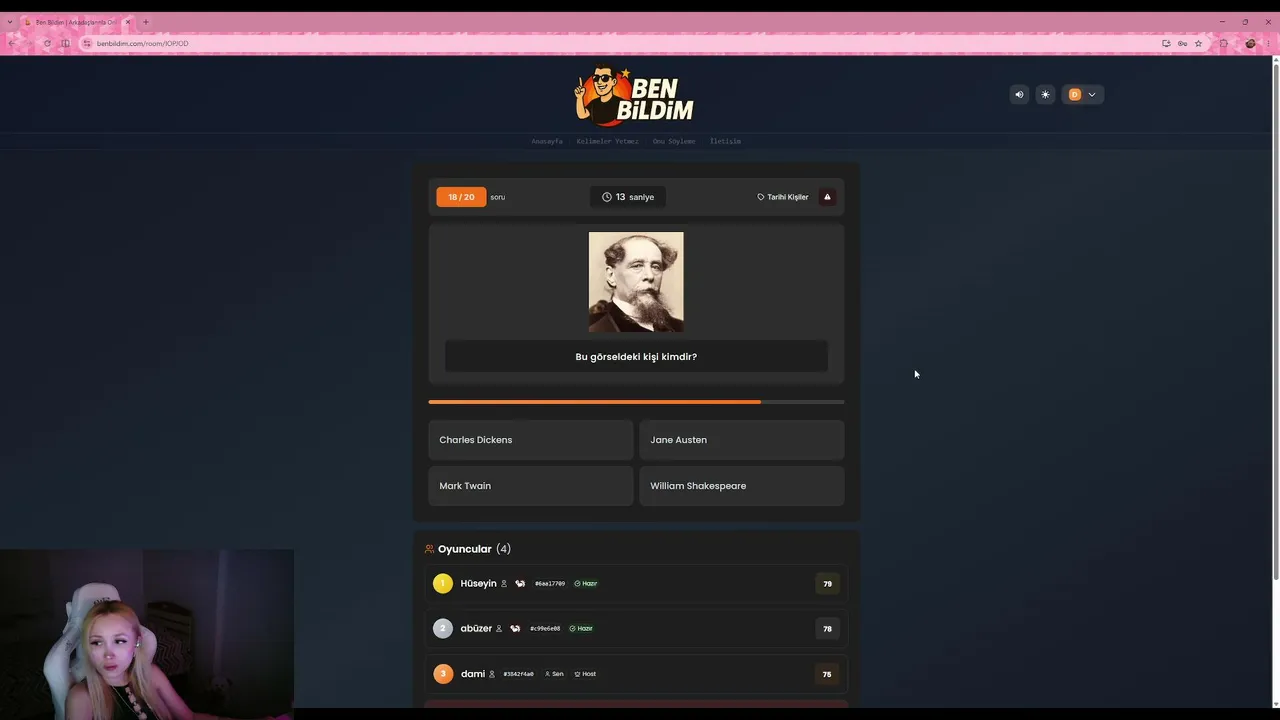1280x720 pixels.
Task: Click the Oyuncular (4) heading
Action: coord(475,549)
